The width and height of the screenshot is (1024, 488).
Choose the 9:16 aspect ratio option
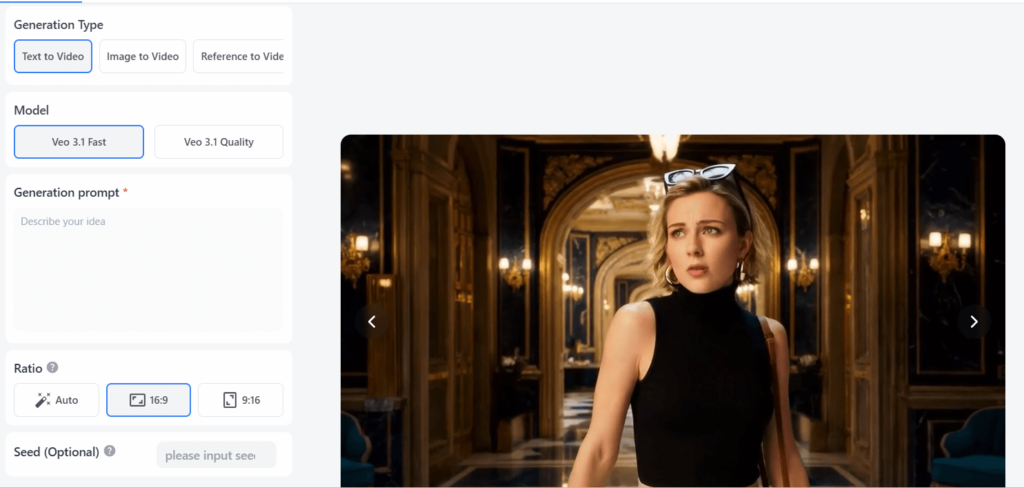point(240,400)
